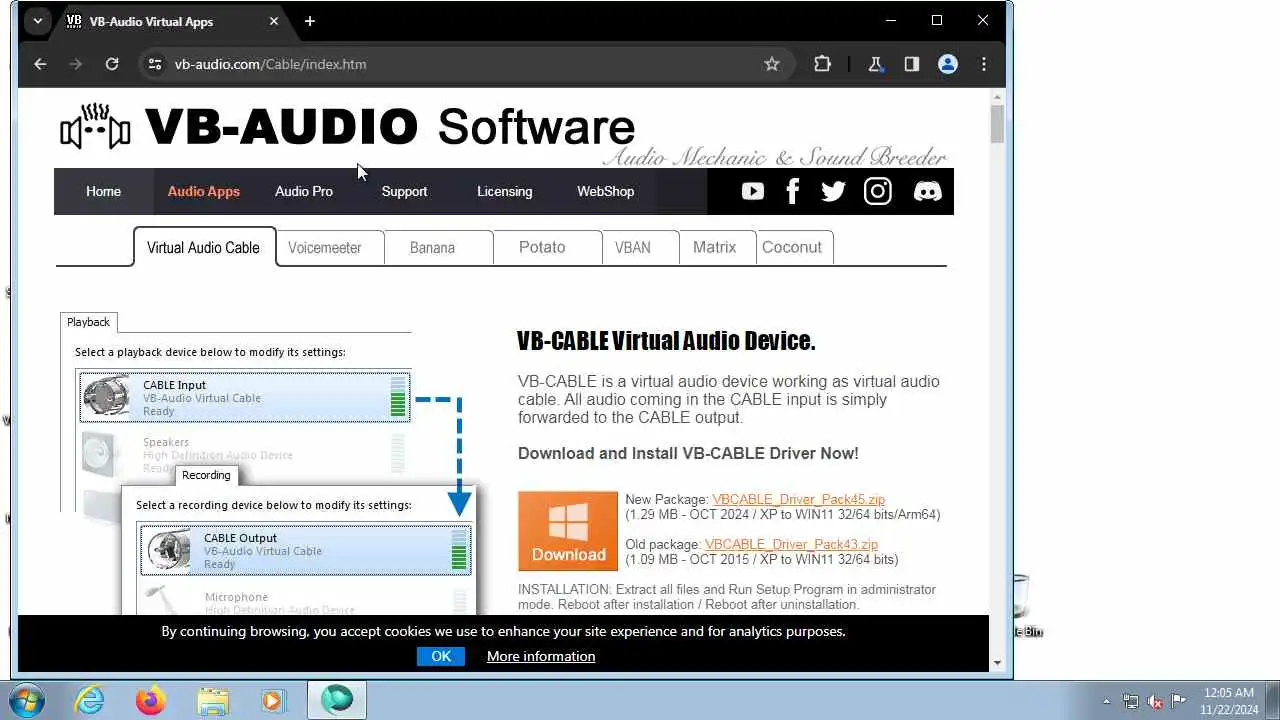
Task: Open the Licensing menu
Action: click(x=505, y=191)
